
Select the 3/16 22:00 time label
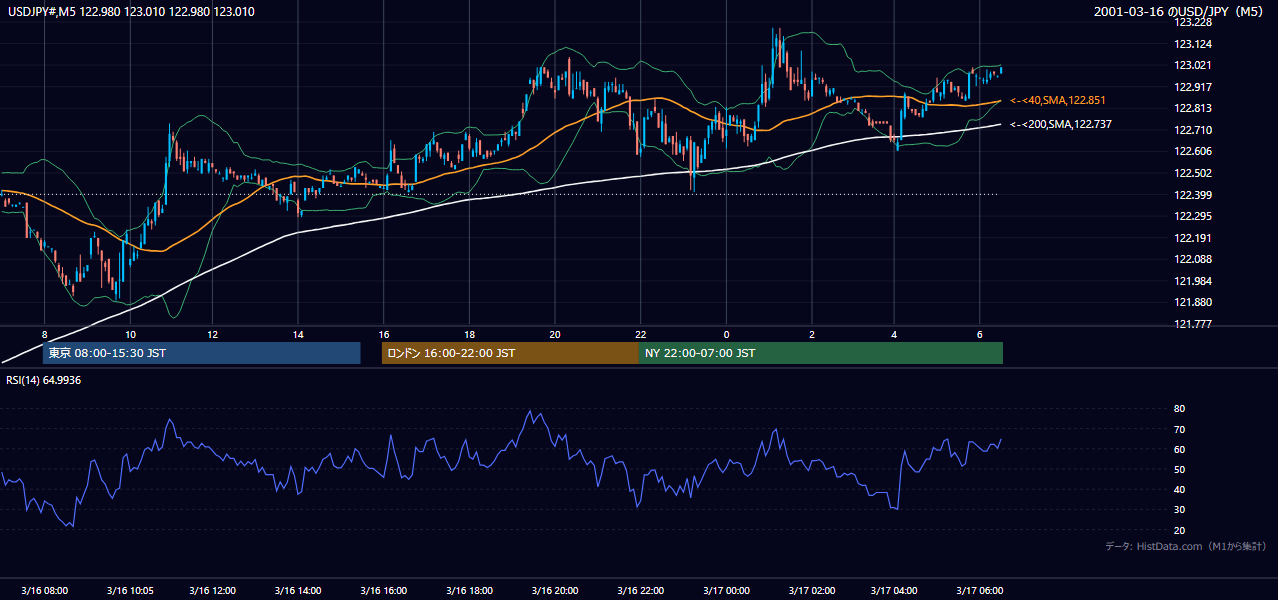640,591
